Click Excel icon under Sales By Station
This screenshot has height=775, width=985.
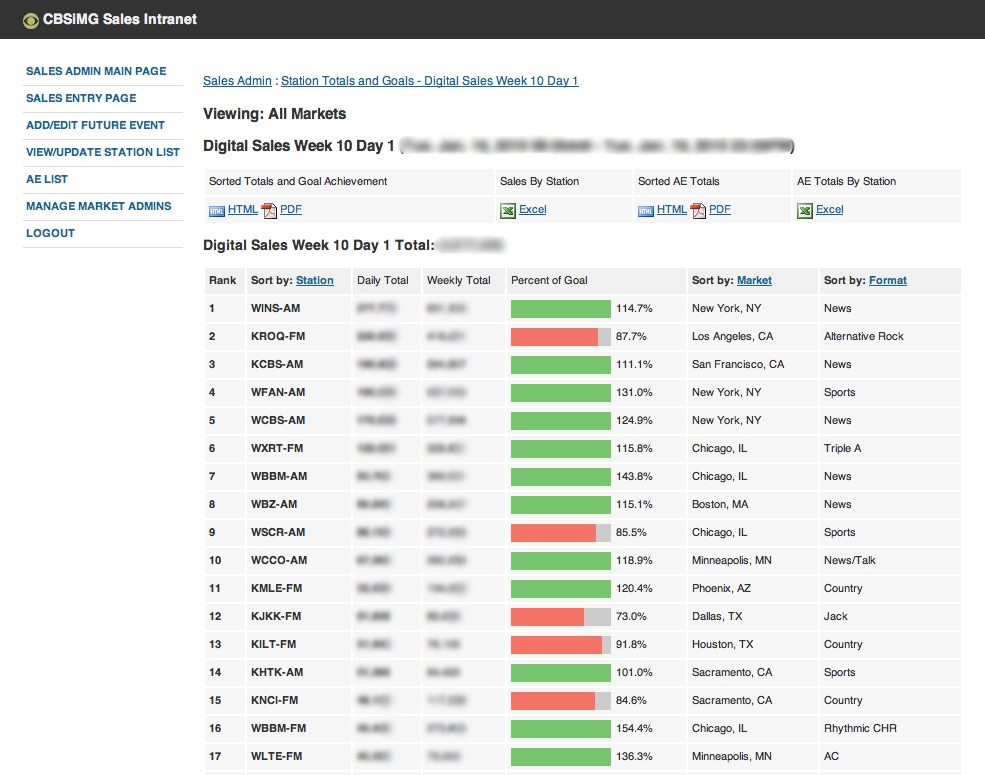click(x=508, y=210)
